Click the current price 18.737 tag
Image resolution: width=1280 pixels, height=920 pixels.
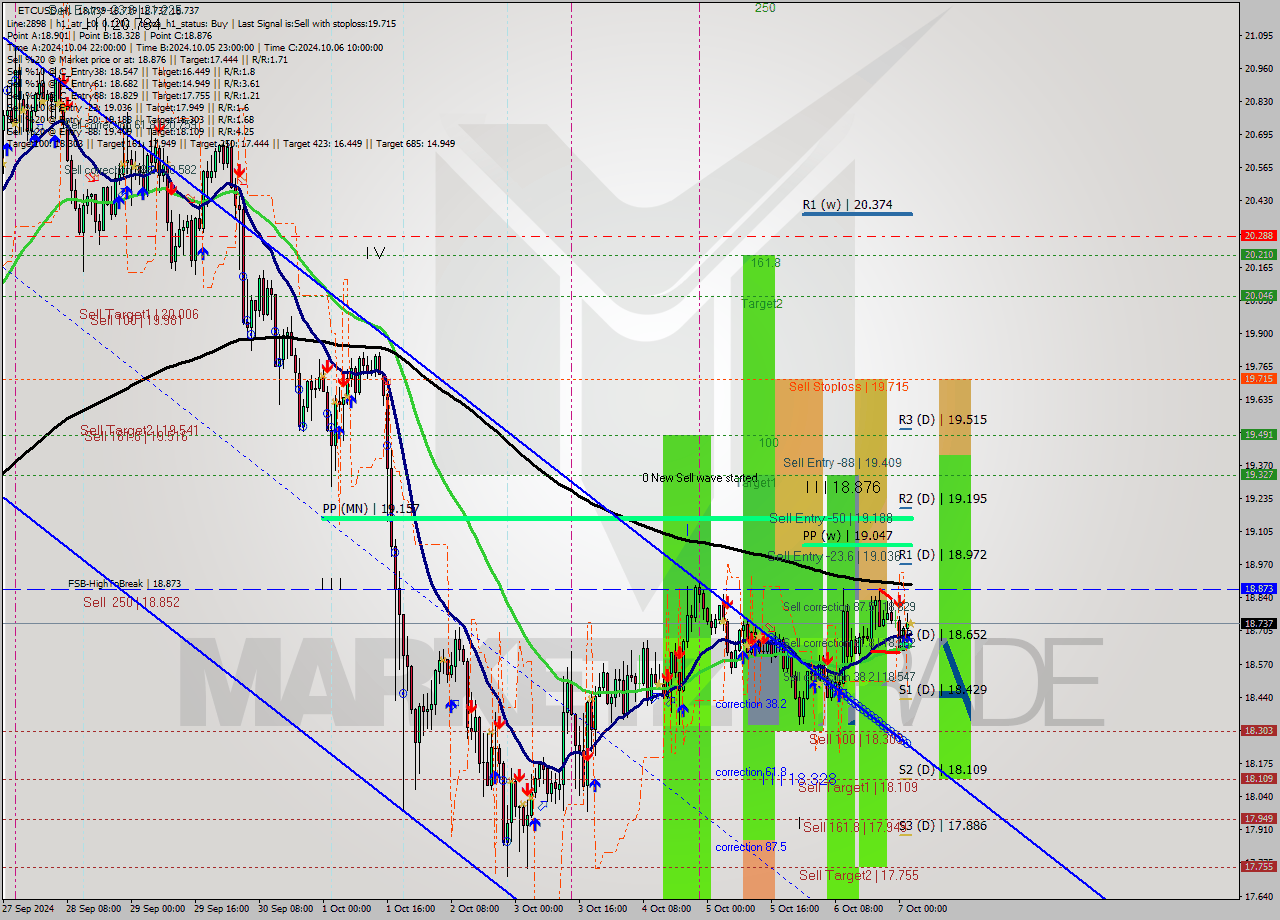pyautogui.click(x=1258, y=623)
